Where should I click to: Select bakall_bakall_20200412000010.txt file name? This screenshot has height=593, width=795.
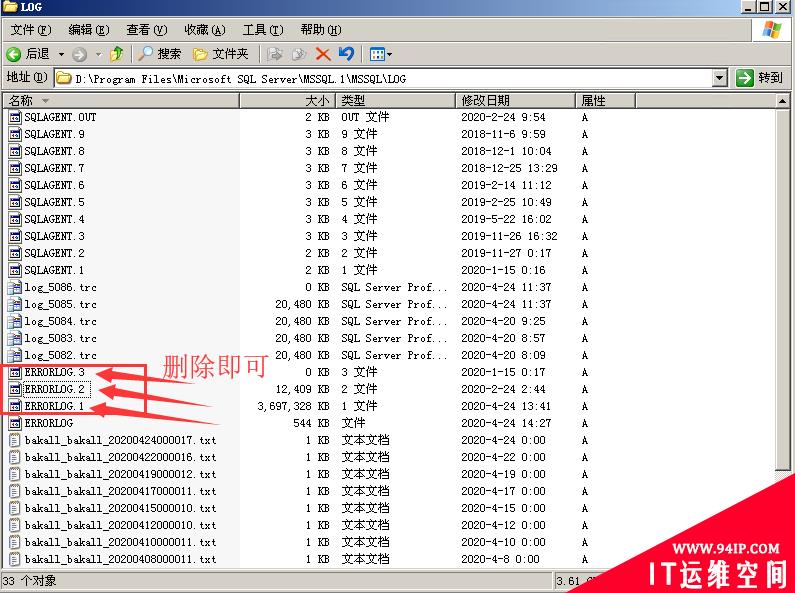coord(120,525)
